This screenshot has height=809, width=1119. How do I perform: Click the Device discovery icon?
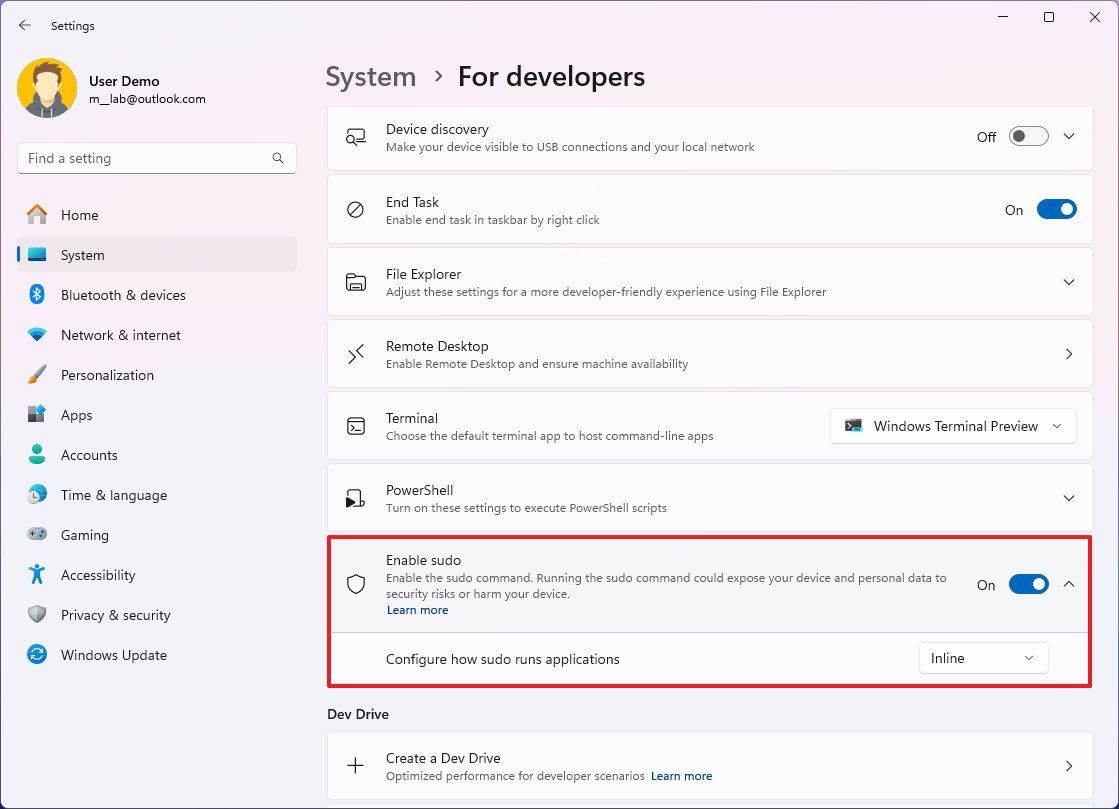[x=356, y=137]
